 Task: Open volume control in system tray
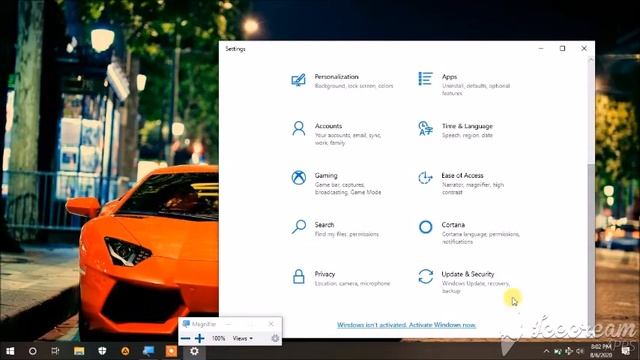580,351
